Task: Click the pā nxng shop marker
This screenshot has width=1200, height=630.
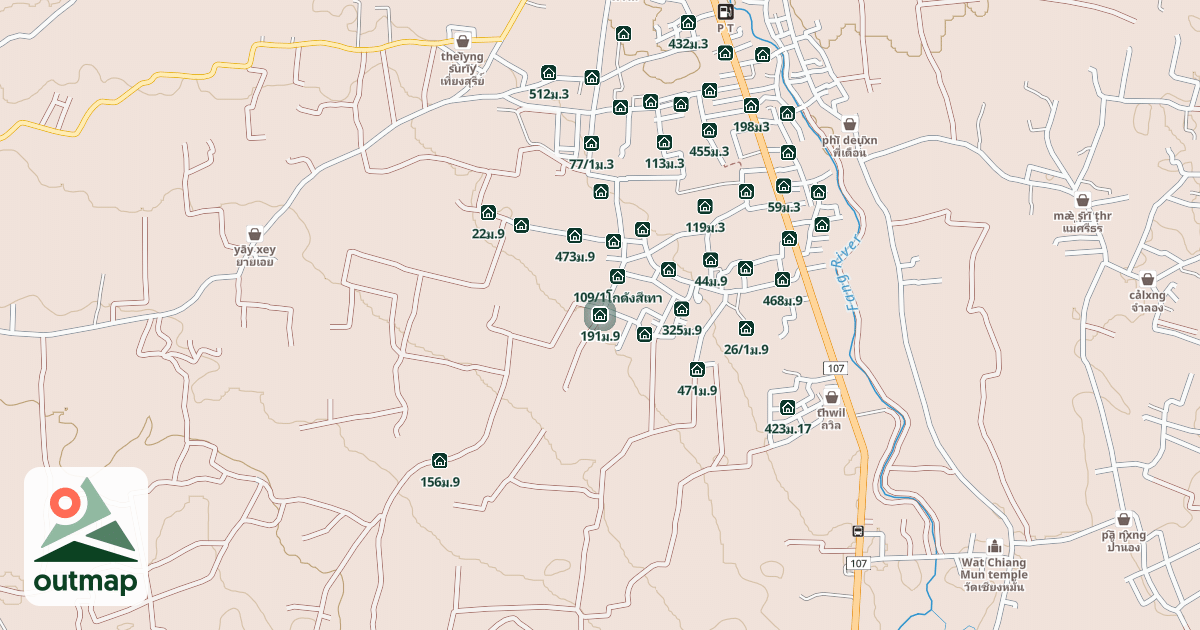Action: [1124, 519]
